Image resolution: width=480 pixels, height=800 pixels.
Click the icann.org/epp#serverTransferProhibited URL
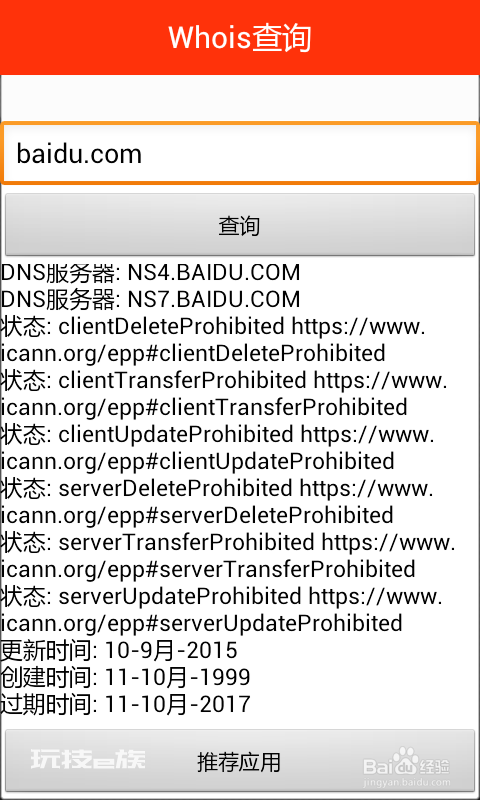[208, 569]
